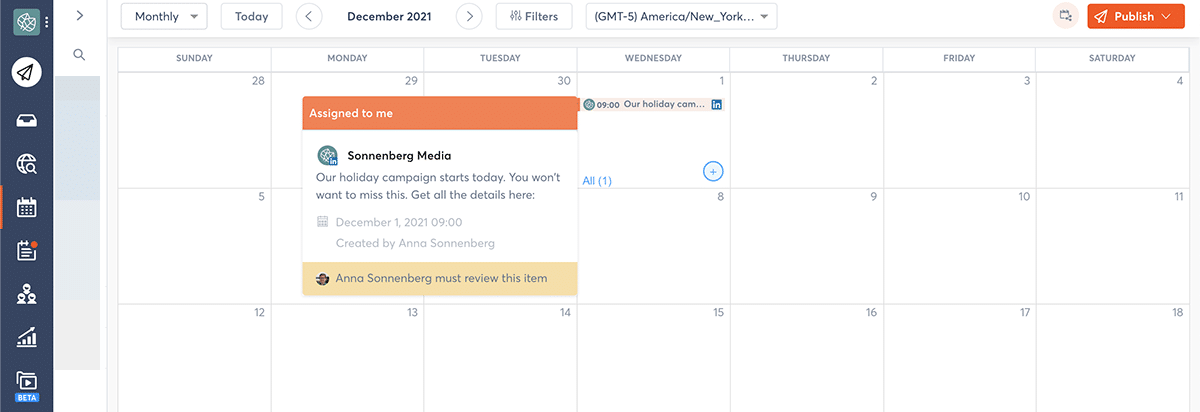Click the search magnifier icon

coord(79,55)
